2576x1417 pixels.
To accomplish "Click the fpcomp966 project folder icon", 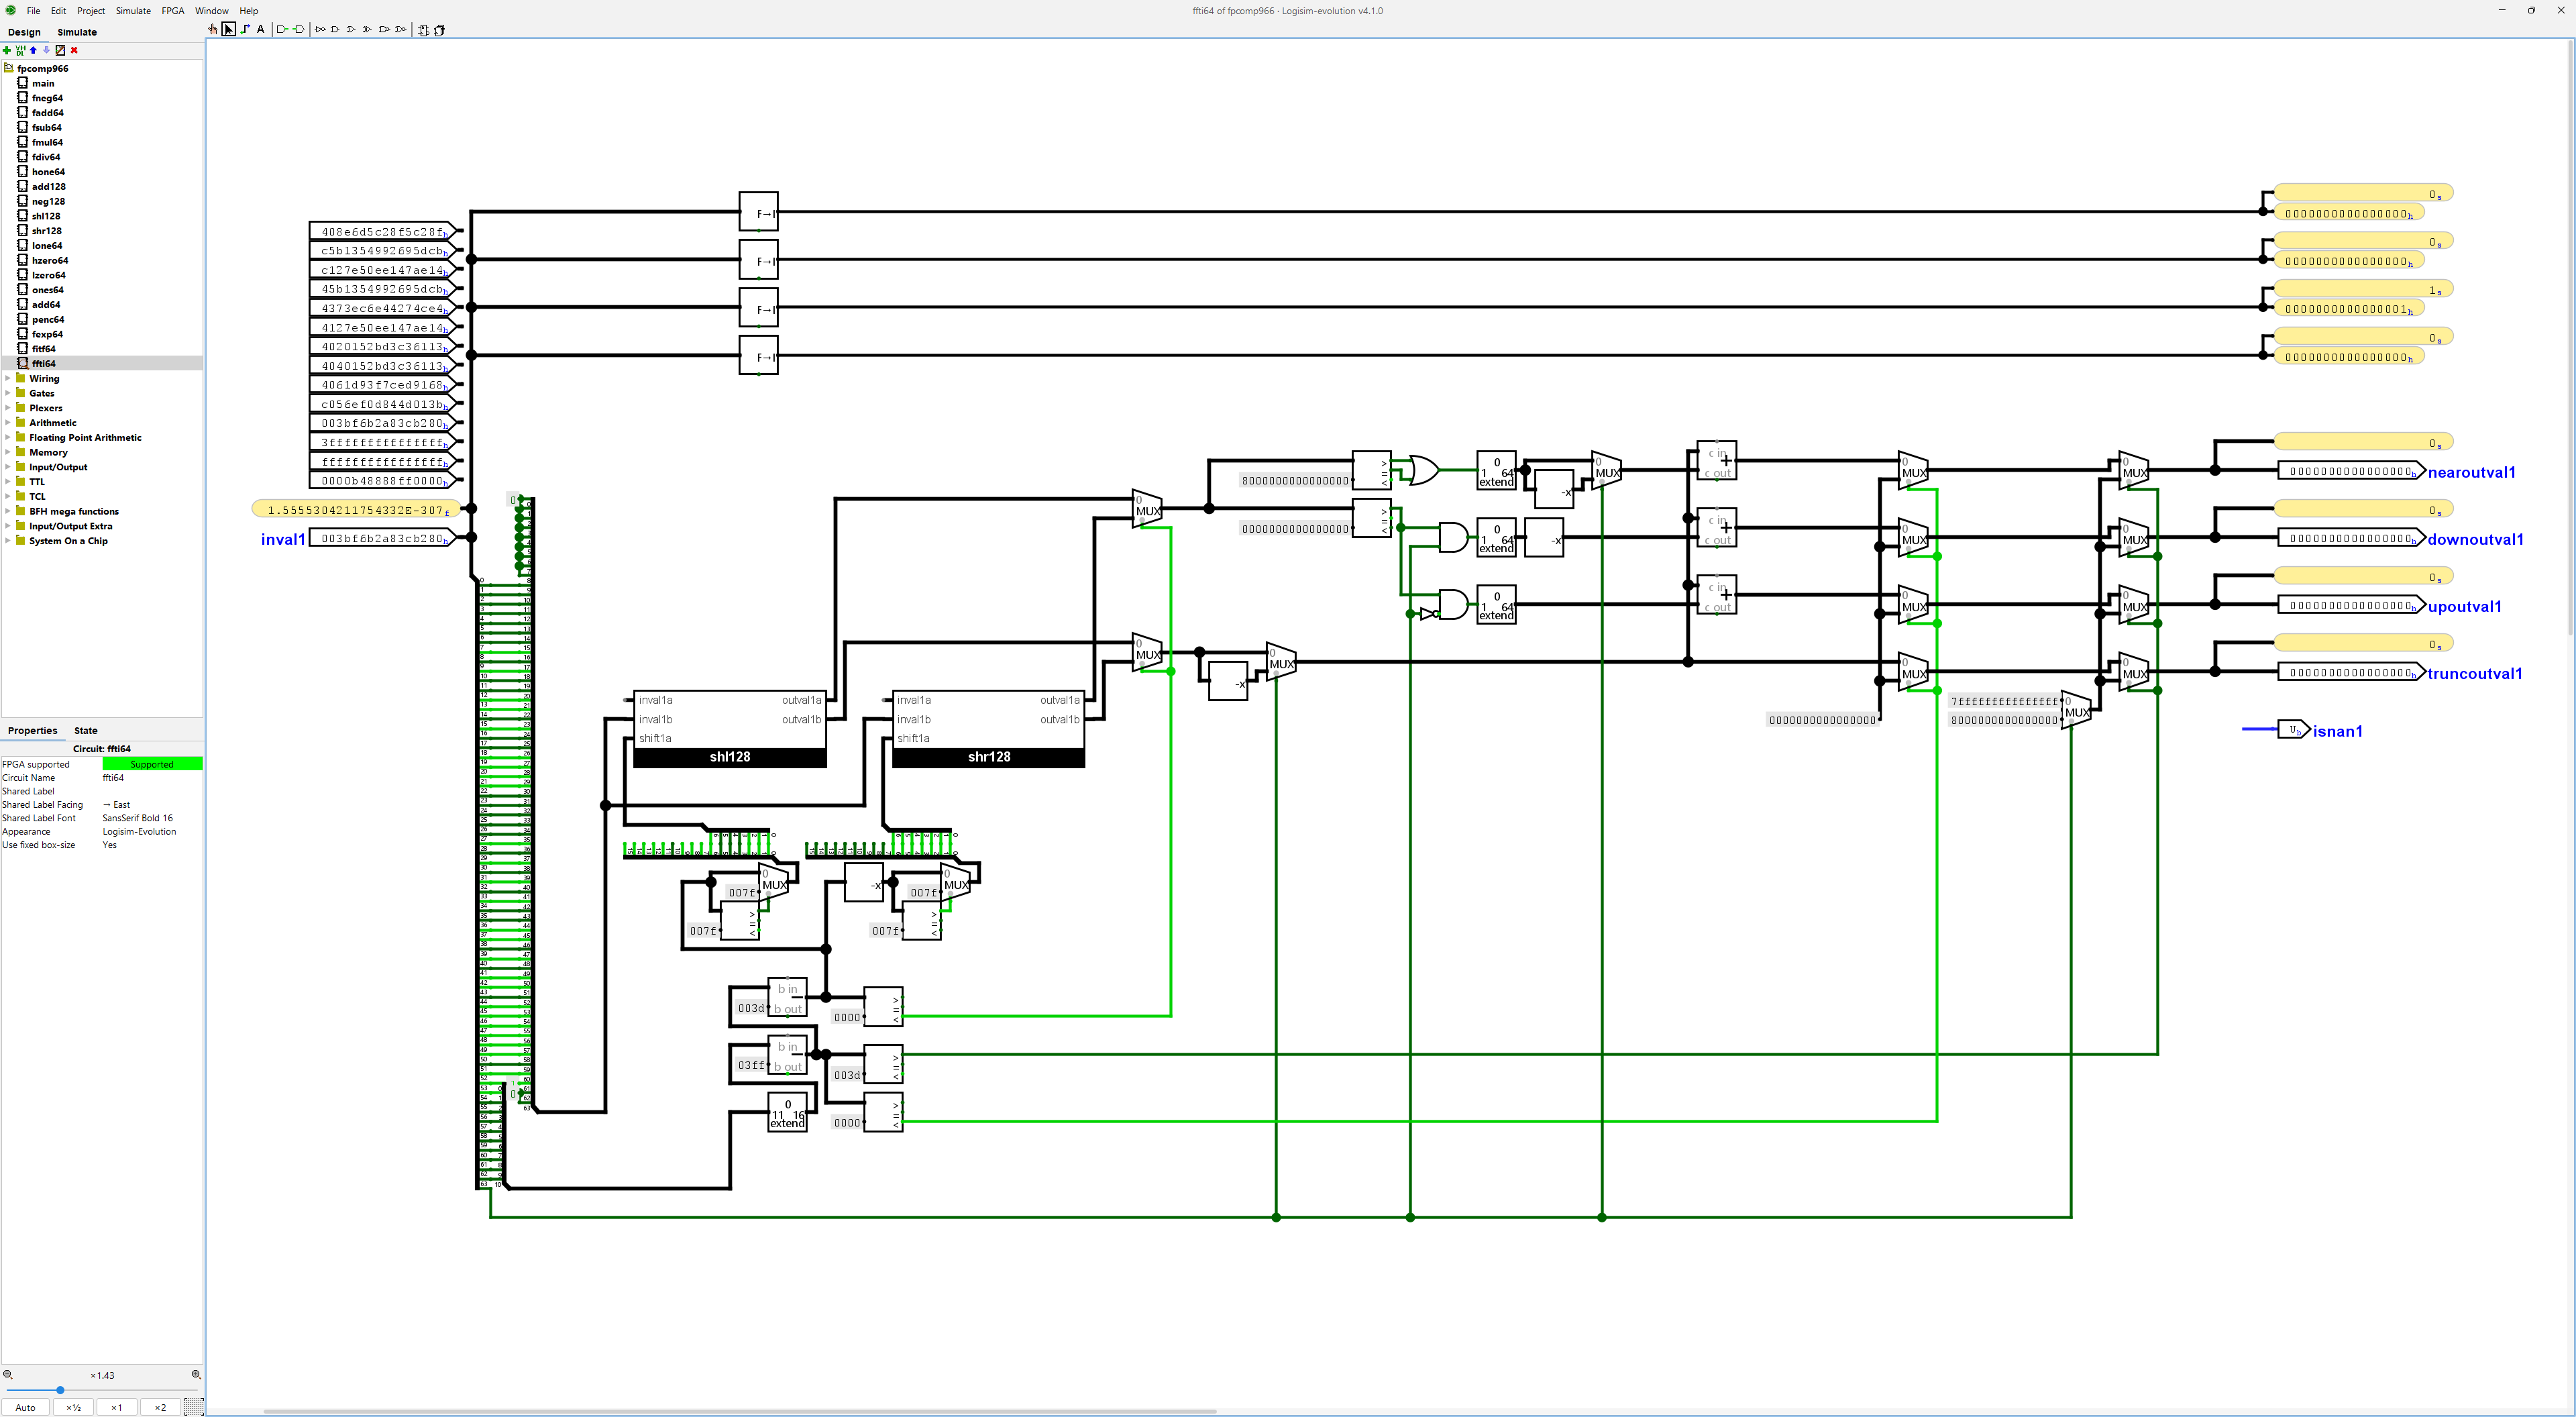I will [9, 68].
